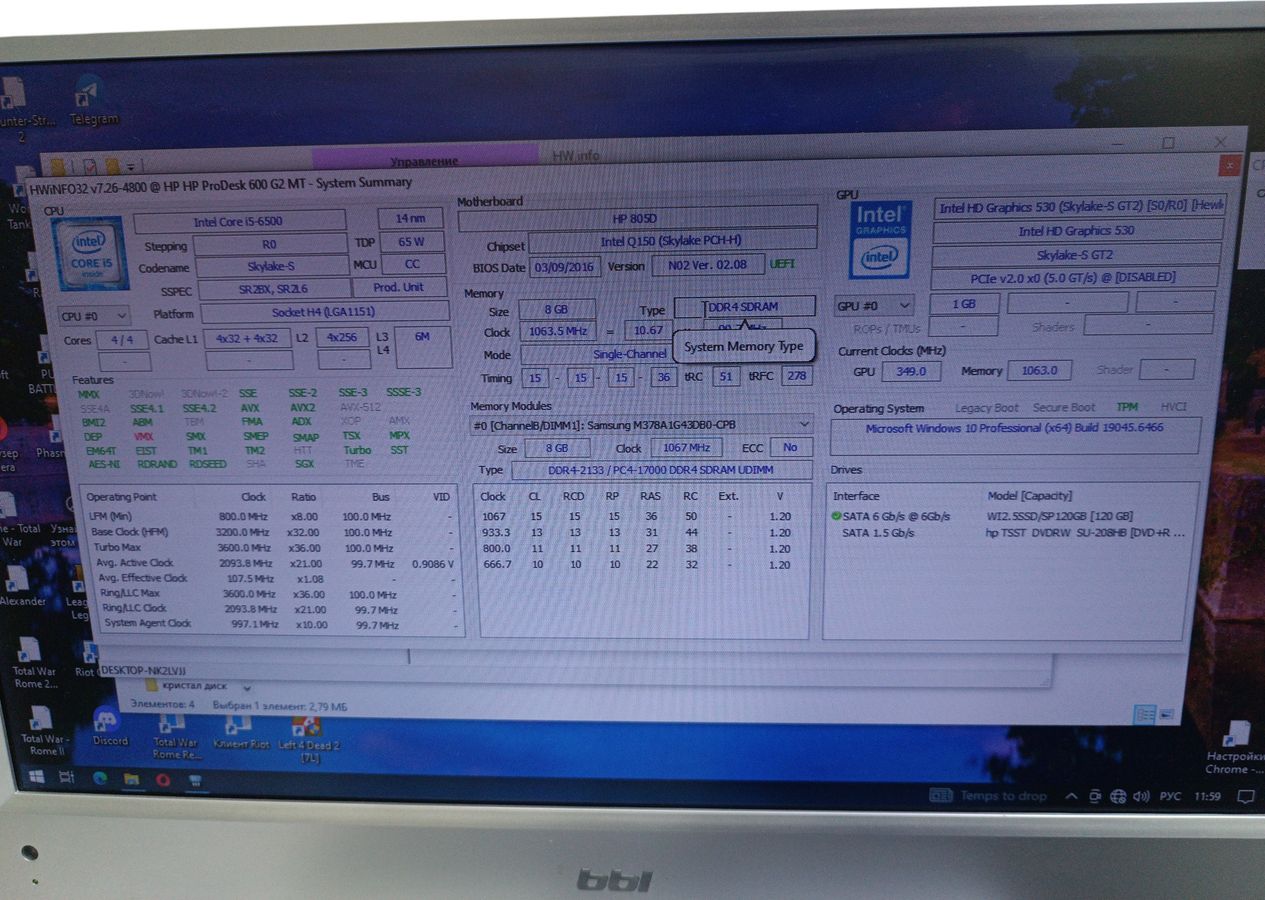Select the SATA 6 Gb/s drive entry
Viewport: 1265px width, 900px height.
[x=895, y=516]
